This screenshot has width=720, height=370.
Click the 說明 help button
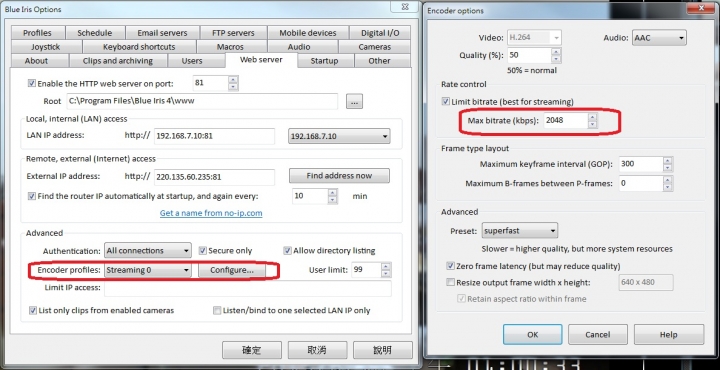point(383,350)
